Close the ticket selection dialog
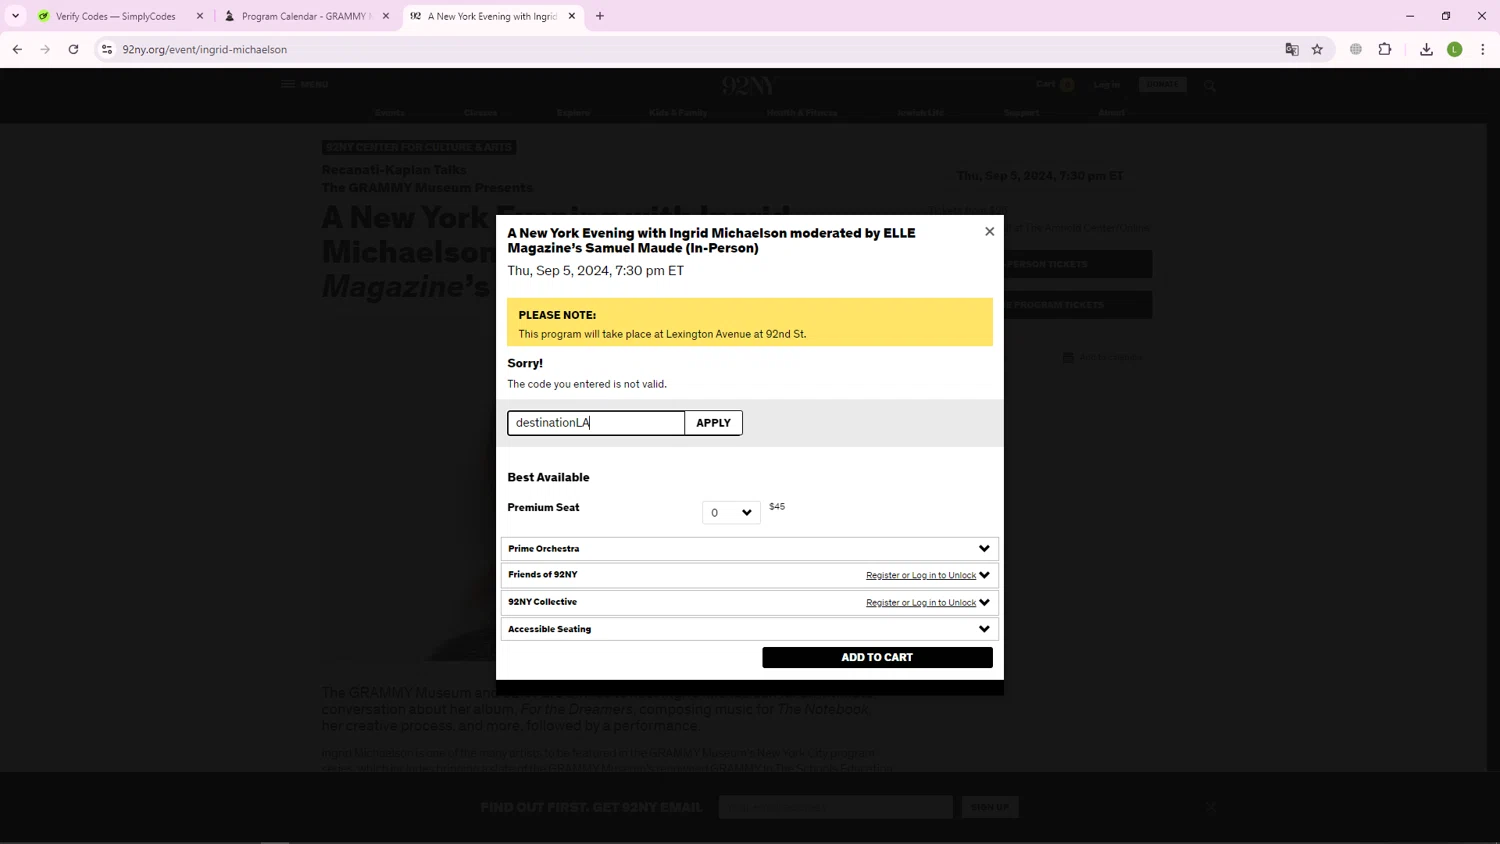 (990, 231)
